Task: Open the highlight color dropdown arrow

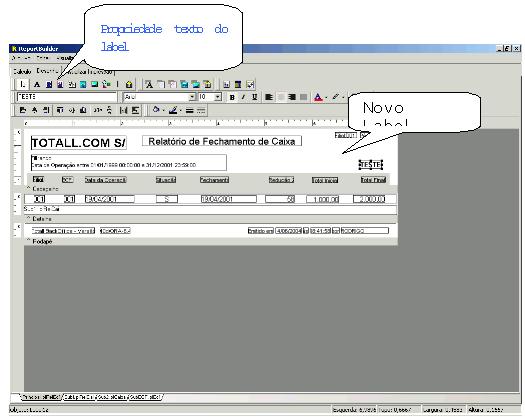Action: 344,98
